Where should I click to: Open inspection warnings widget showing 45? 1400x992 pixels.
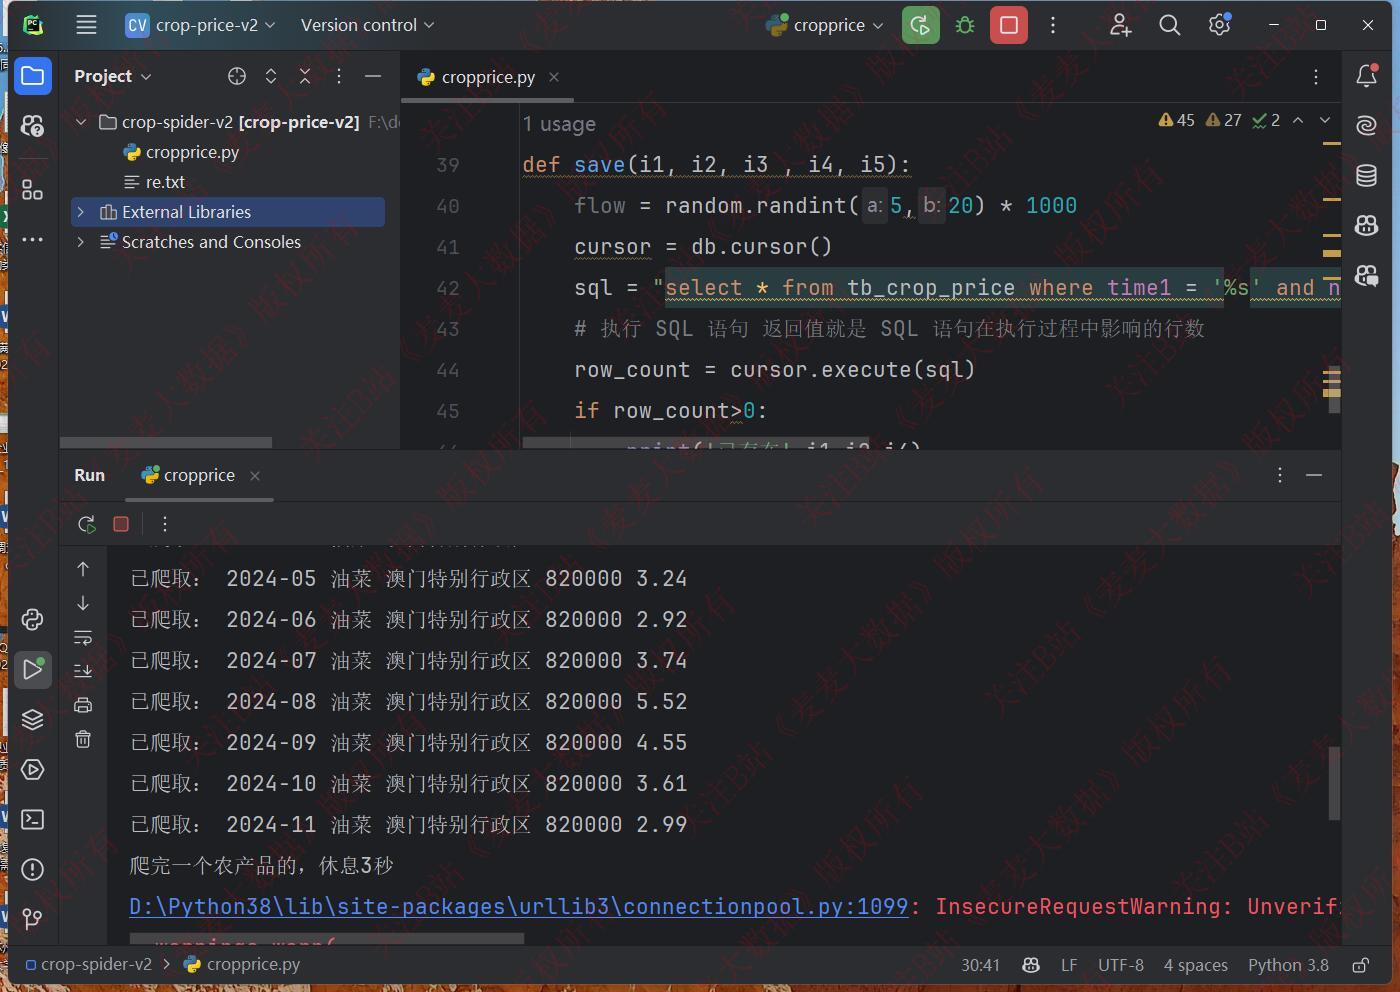point(1177,120)
